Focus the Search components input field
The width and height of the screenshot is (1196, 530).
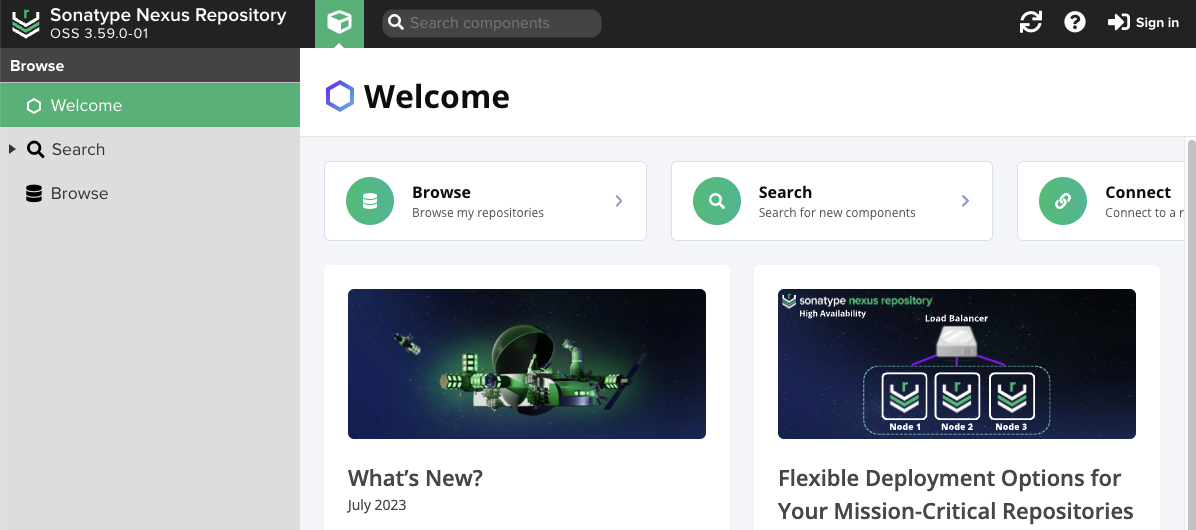[x=492, y=23]
